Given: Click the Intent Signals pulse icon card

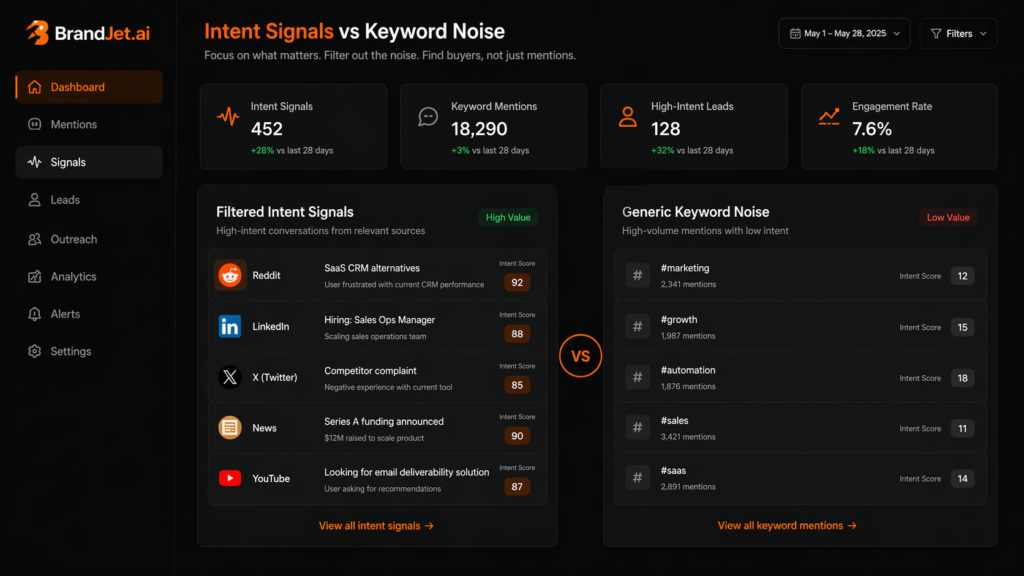Looking at the screenshot, I should click(x=228, y=117).
